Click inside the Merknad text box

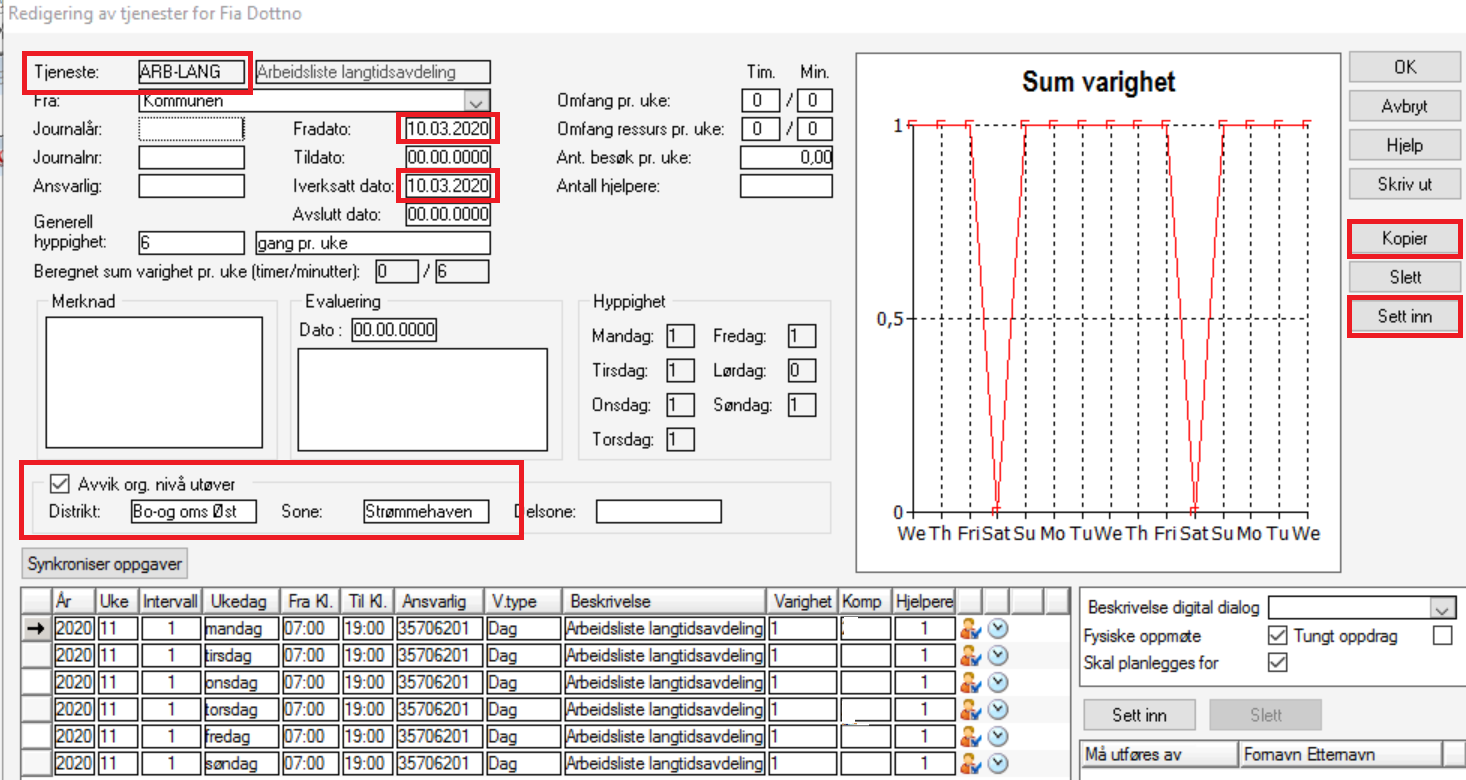(155, 383)
